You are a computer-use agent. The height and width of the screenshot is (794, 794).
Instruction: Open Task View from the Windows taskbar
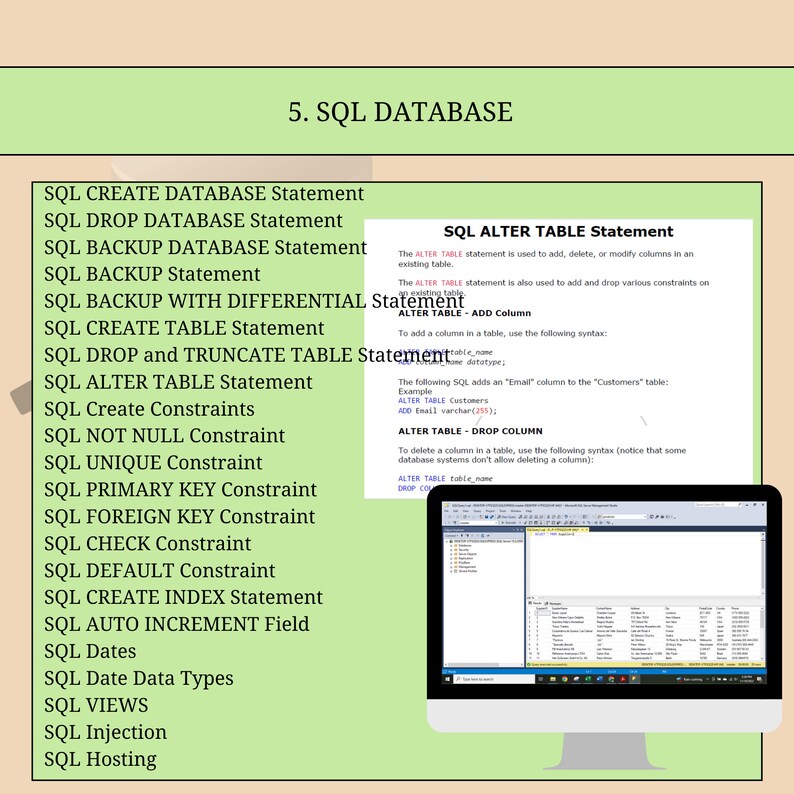(541, 679)
